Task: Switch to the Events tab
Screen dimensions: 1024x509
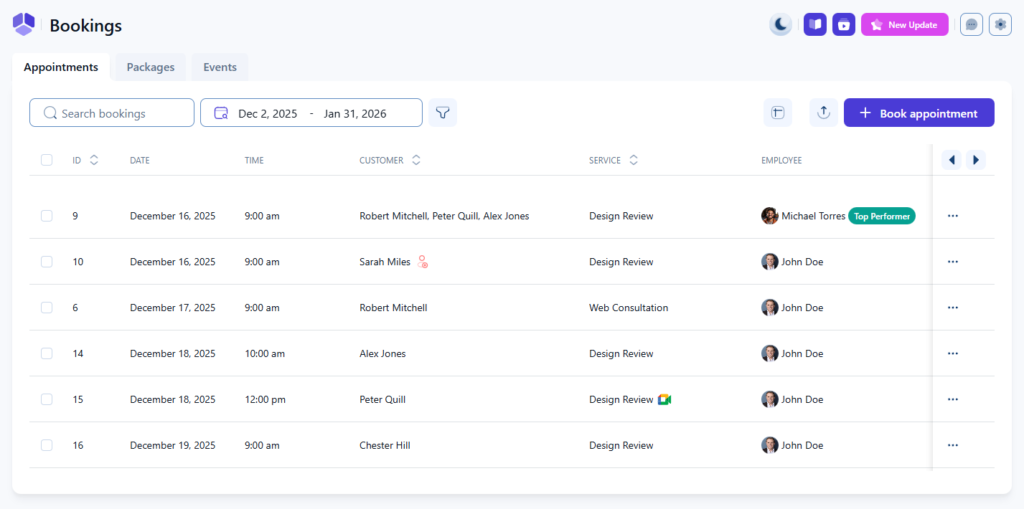Action: [x=220, y=67]
